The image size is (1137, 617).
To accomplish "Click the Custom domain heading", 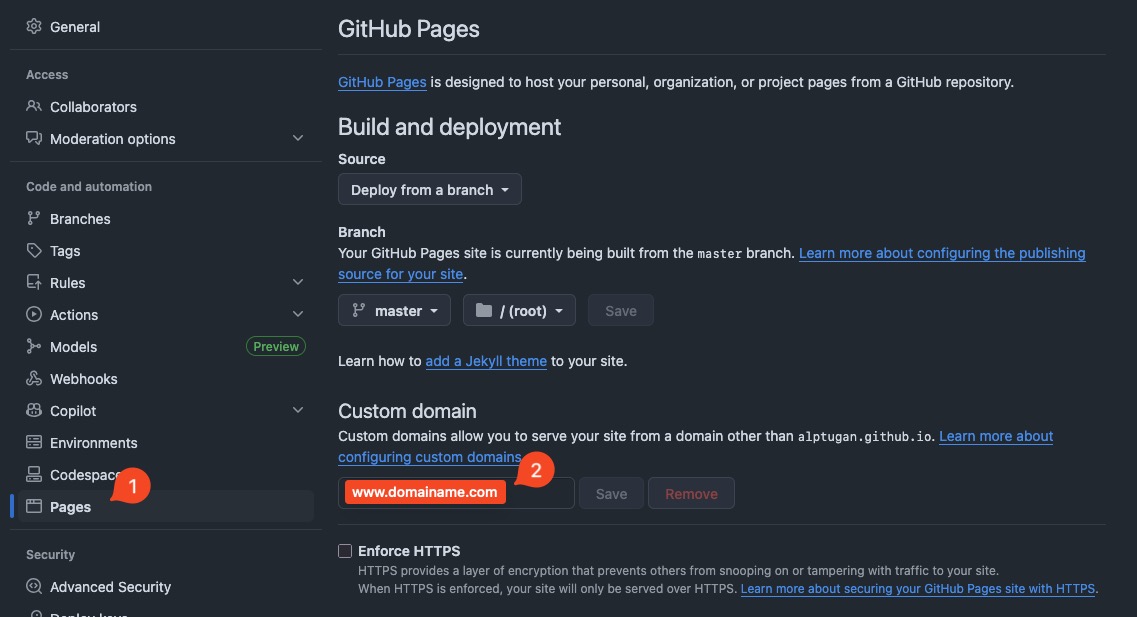I will coord(408,410).
